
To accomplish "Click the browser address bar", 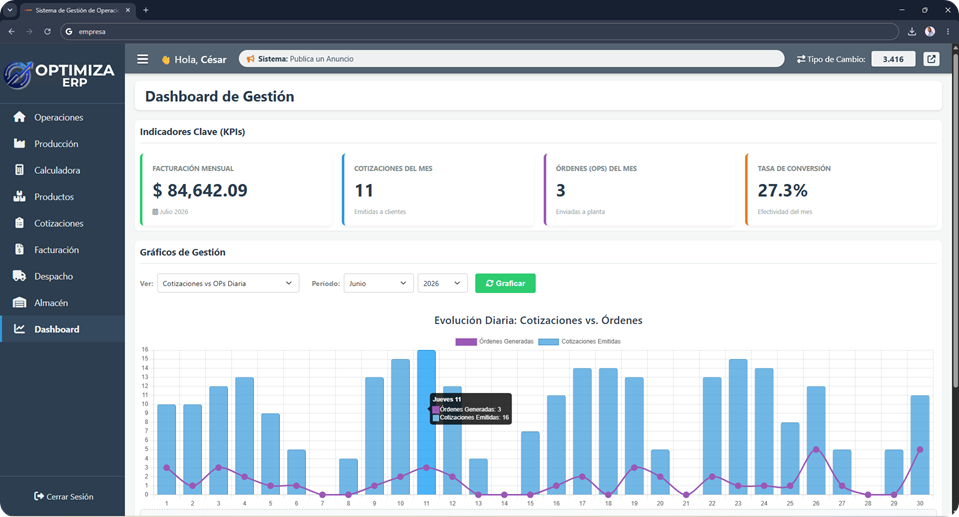I will pyautogui.click(x=480, y=31).
